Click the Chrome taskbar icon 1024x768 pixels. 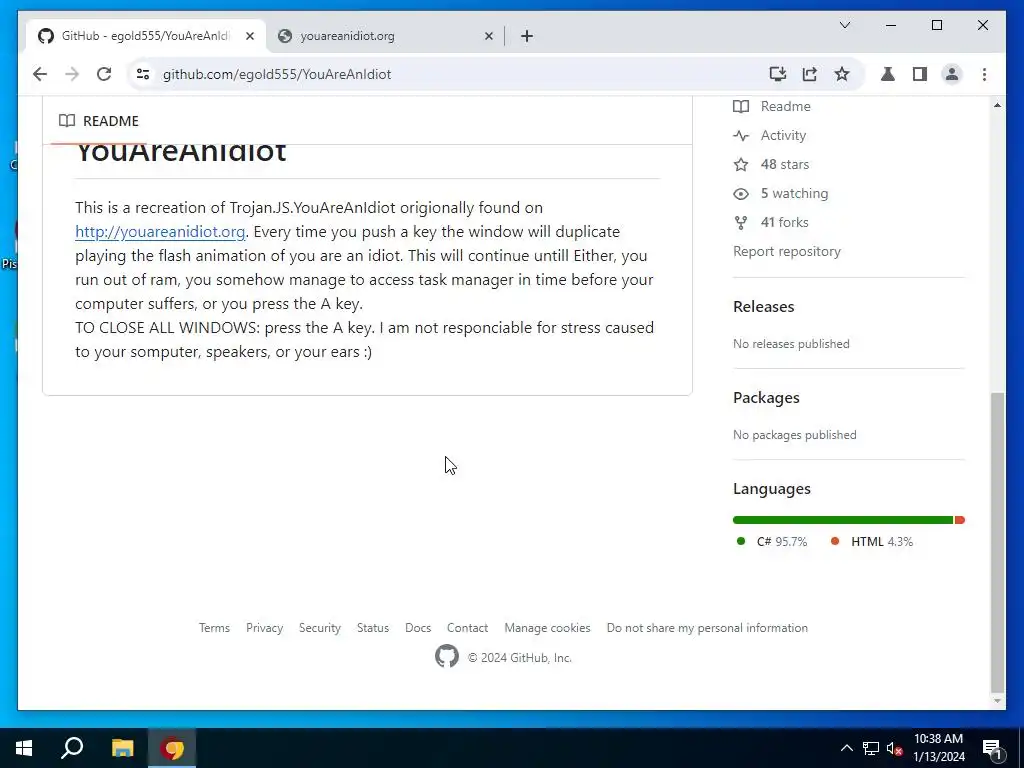point(172,748)
